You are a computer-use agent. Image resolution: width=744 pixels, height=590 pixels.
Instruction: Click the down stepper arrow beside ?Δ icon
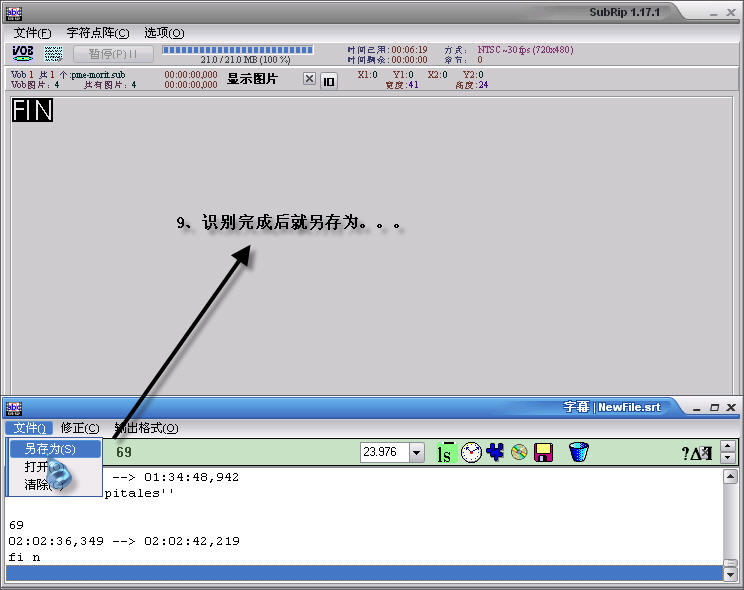pos(728,458)
